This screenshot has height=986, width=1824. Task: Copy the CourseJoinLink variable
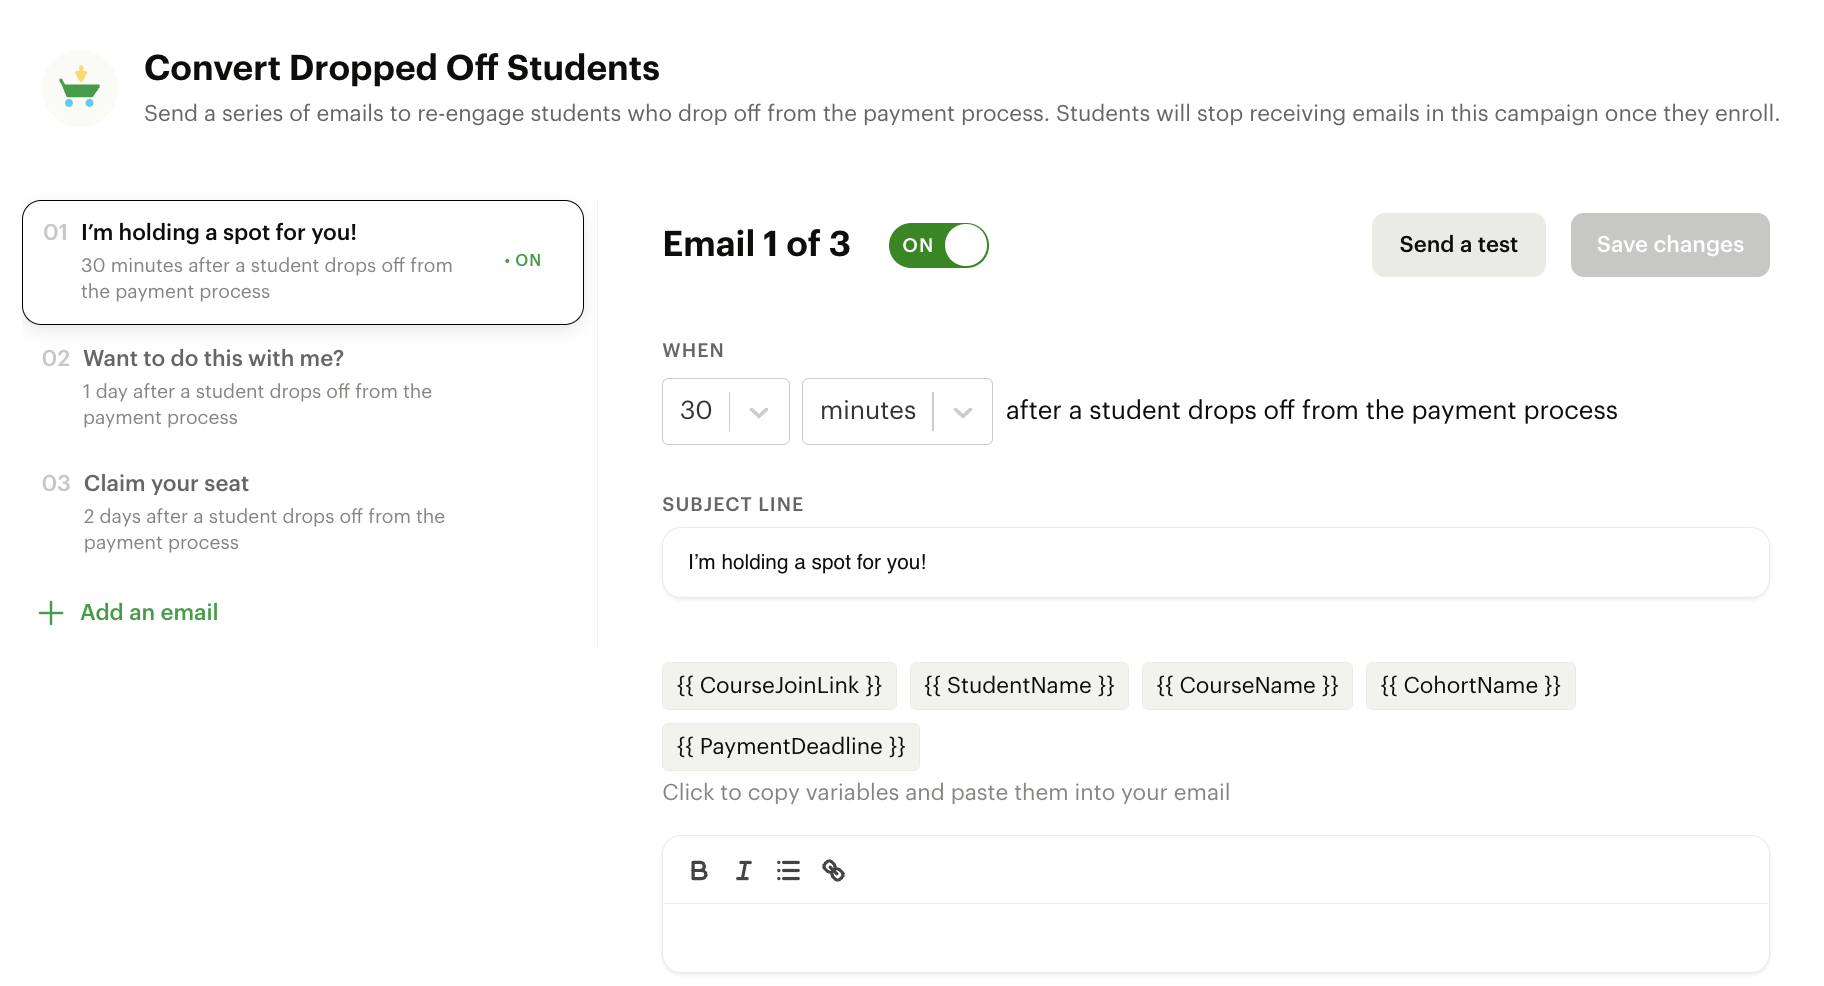coord(779,686)
